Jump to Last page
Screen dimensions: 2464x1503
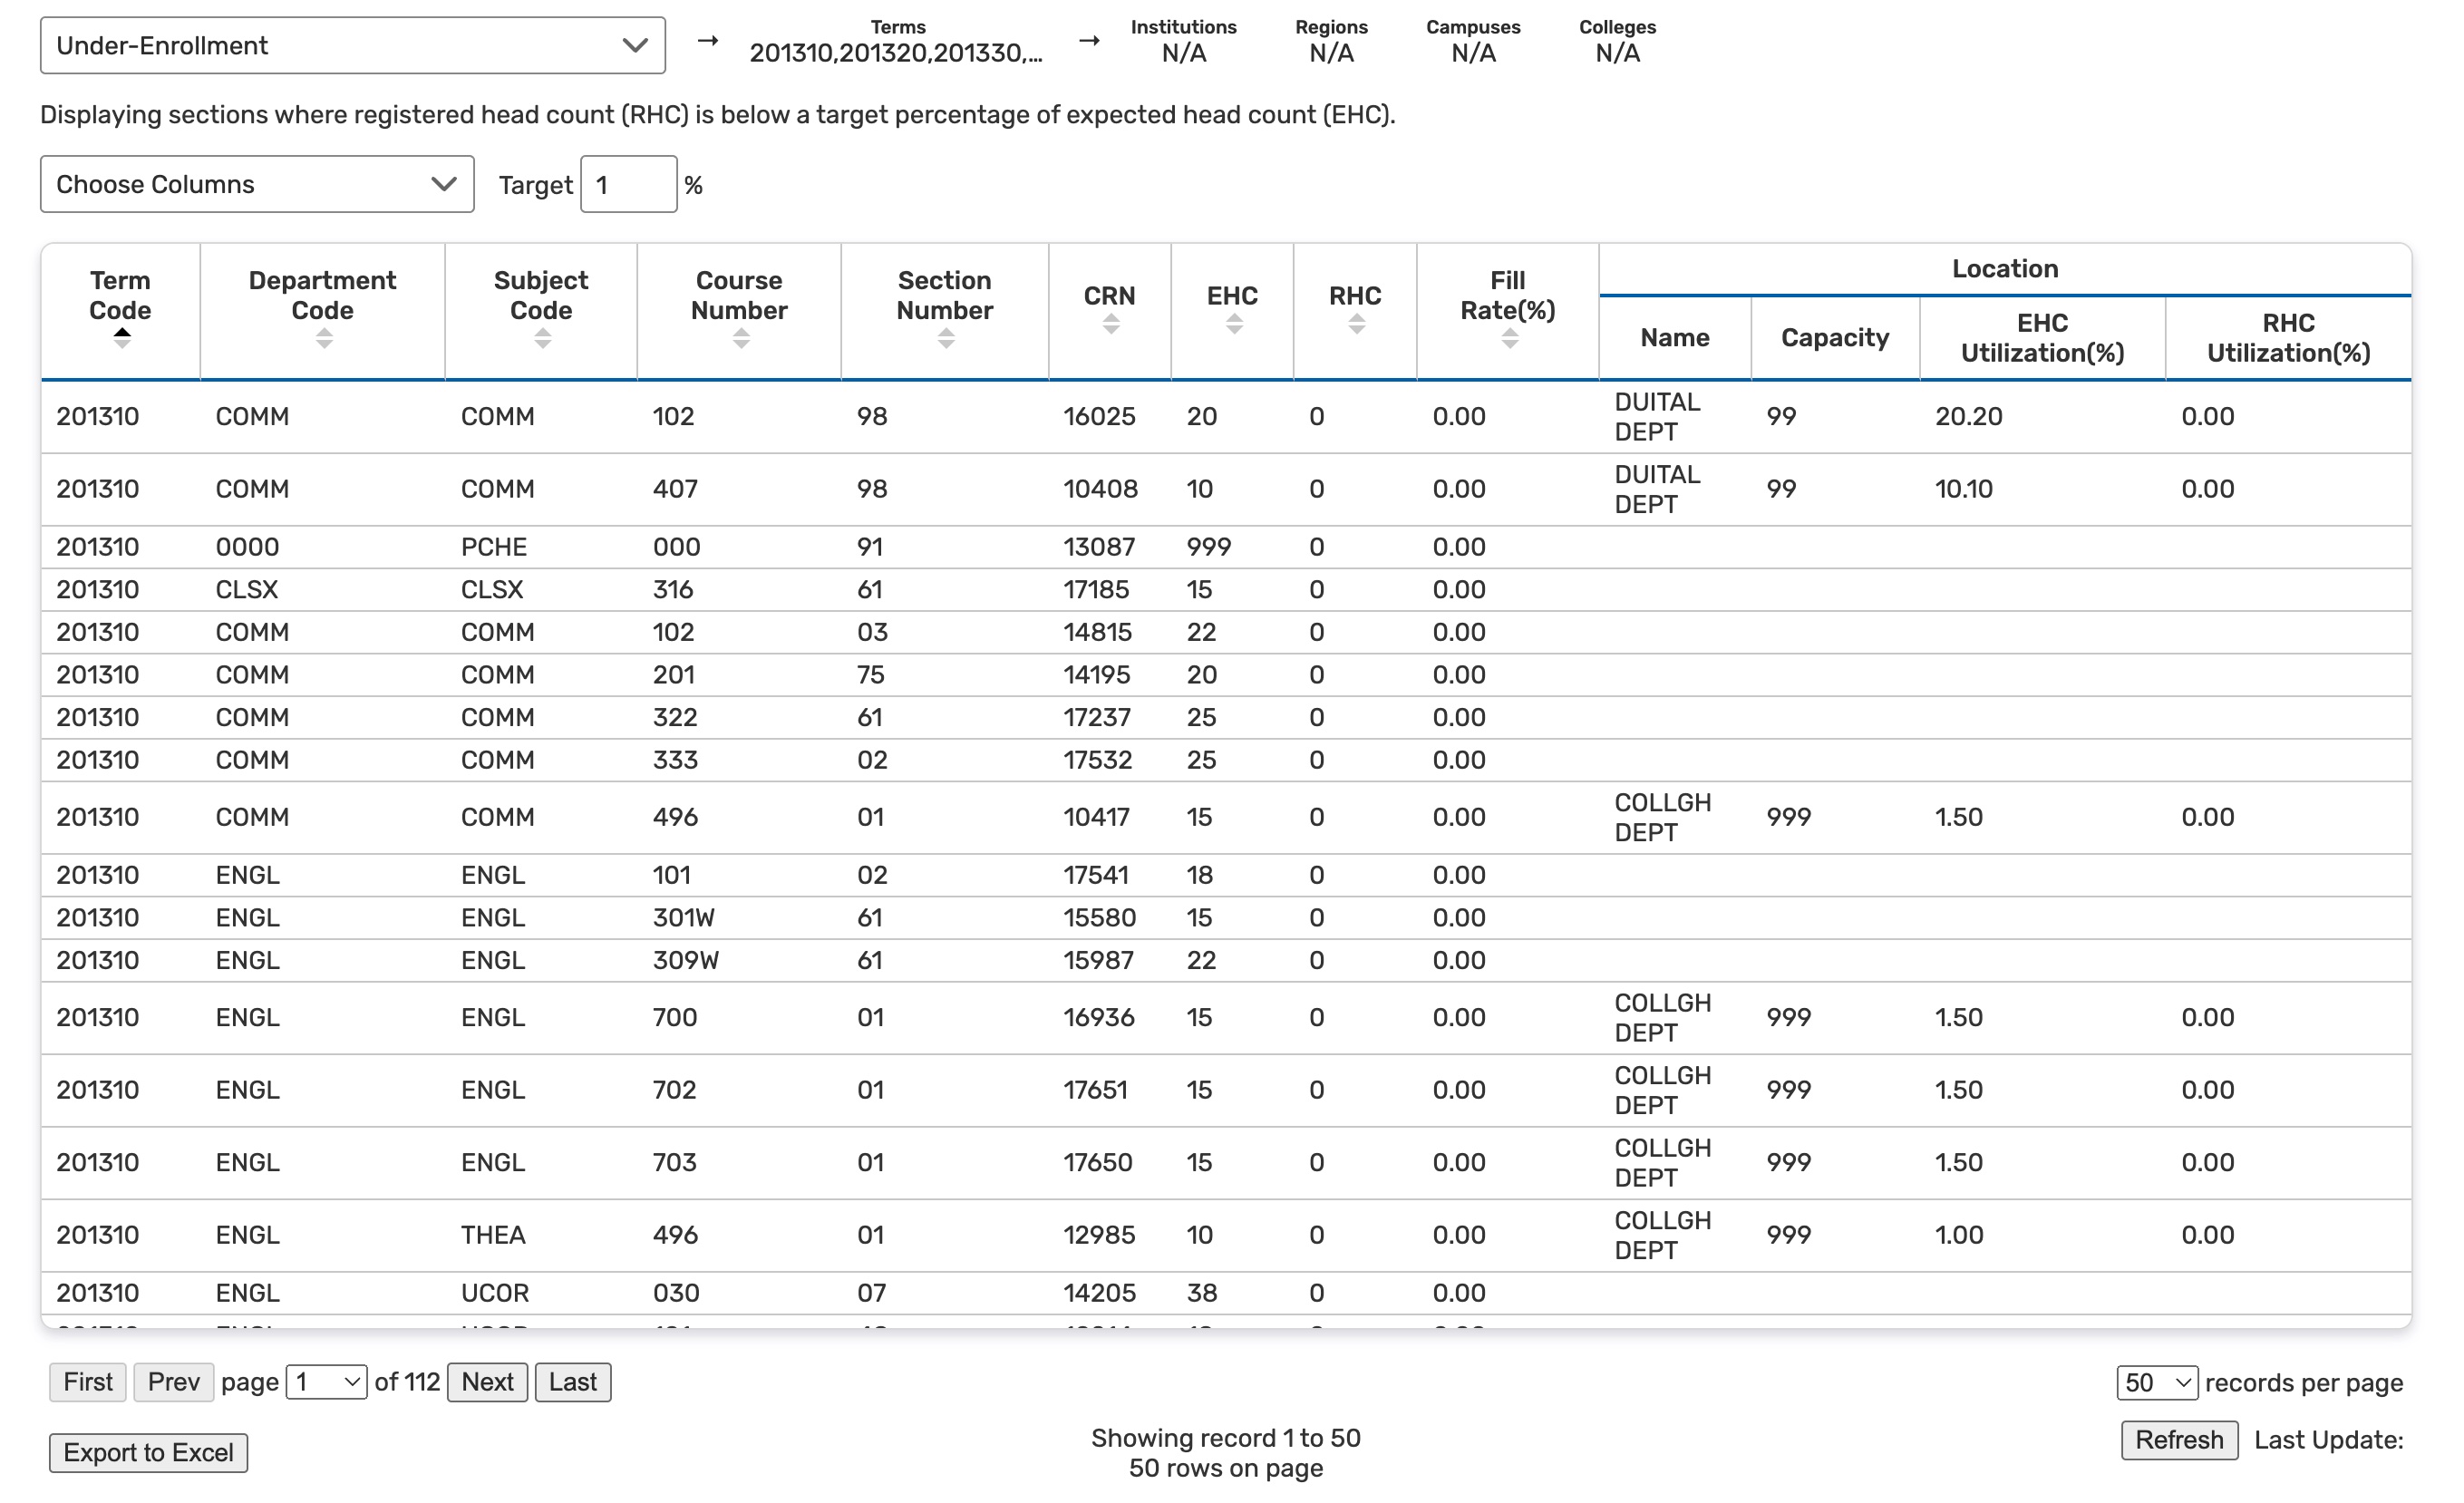tap(572, 1383)
